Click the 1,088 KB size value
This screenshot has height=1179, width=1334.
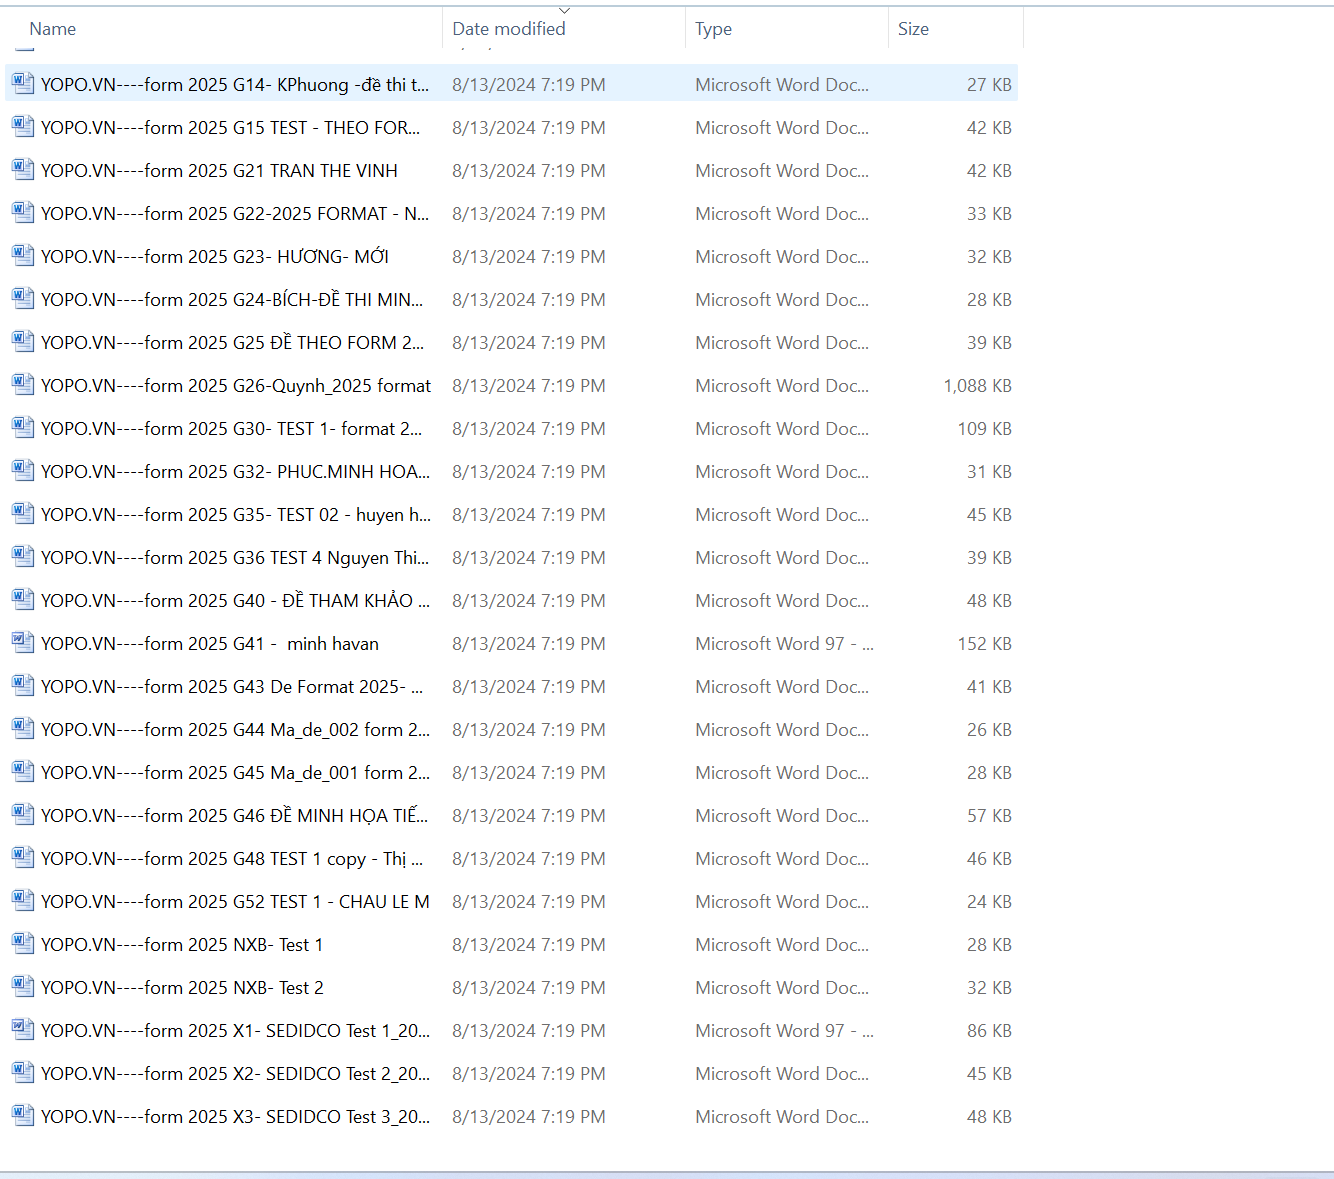point(977,386)
